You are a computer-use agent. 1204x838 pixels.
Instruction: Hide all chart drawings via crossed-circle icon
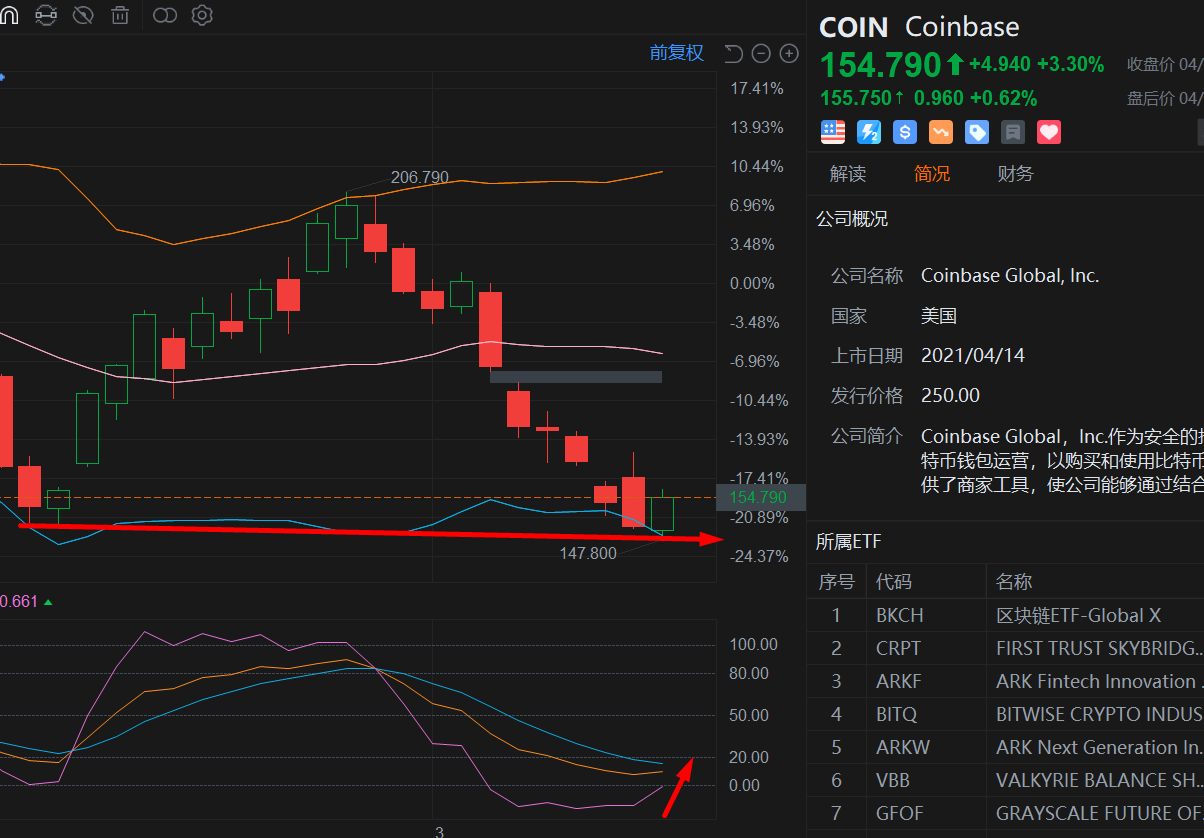pos(83,15)
